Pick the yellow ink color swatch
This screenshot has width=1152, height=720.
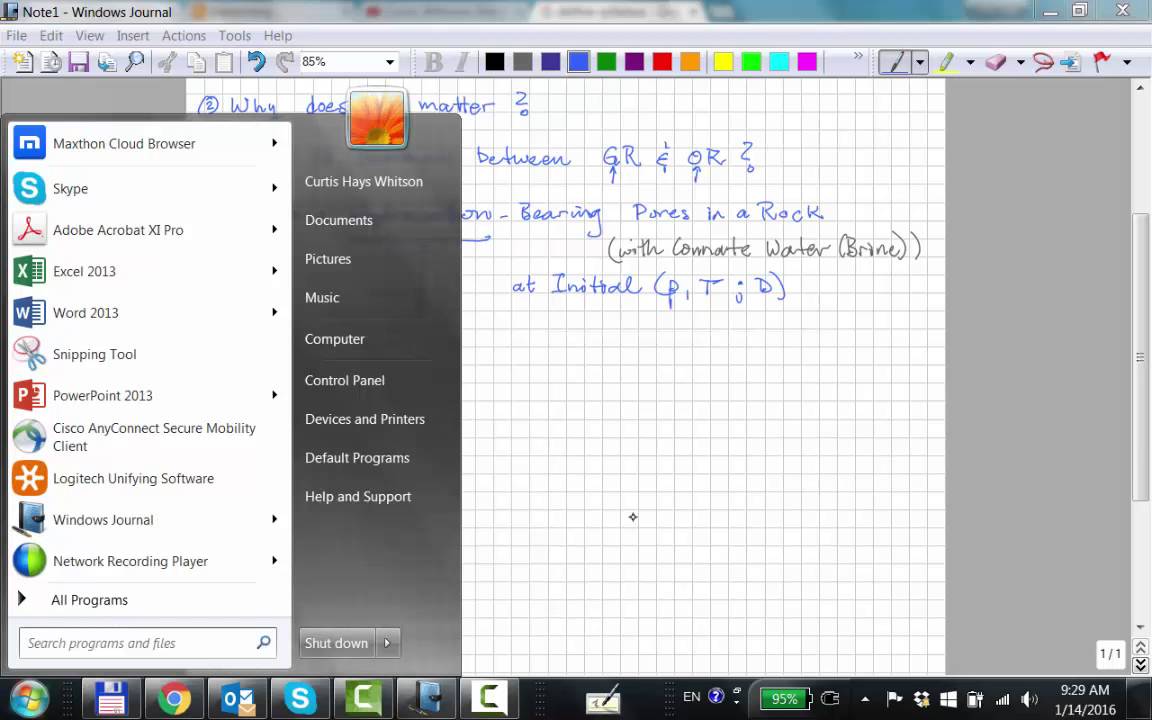coord(723,62)
